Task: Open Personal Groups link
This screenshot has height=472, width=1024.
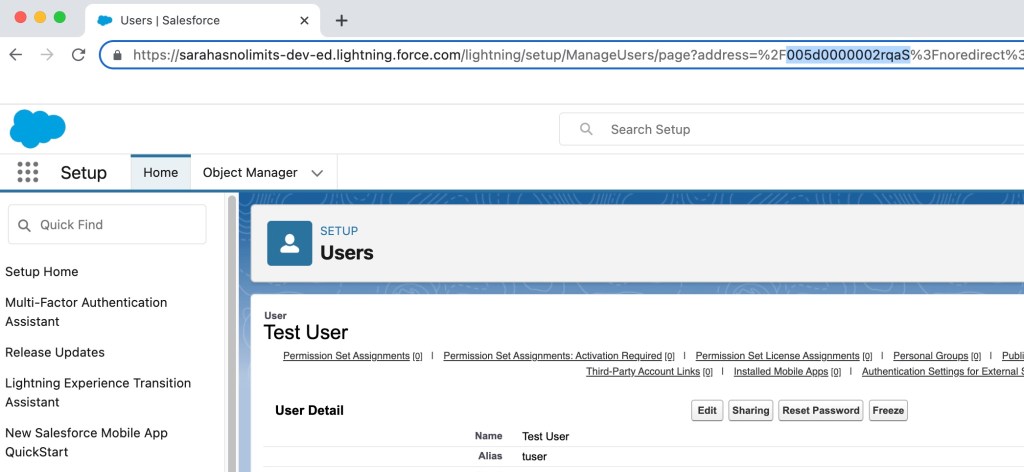Action: tap(931, 356)
